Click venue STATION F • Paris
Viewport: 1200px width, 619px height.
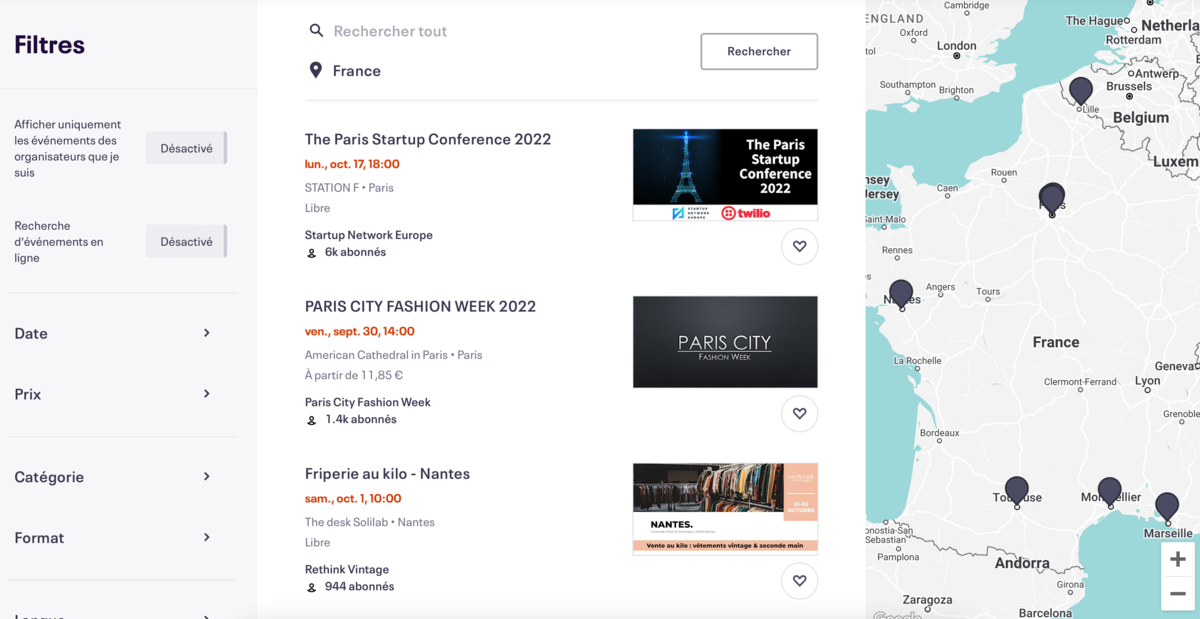click(349, 188)
